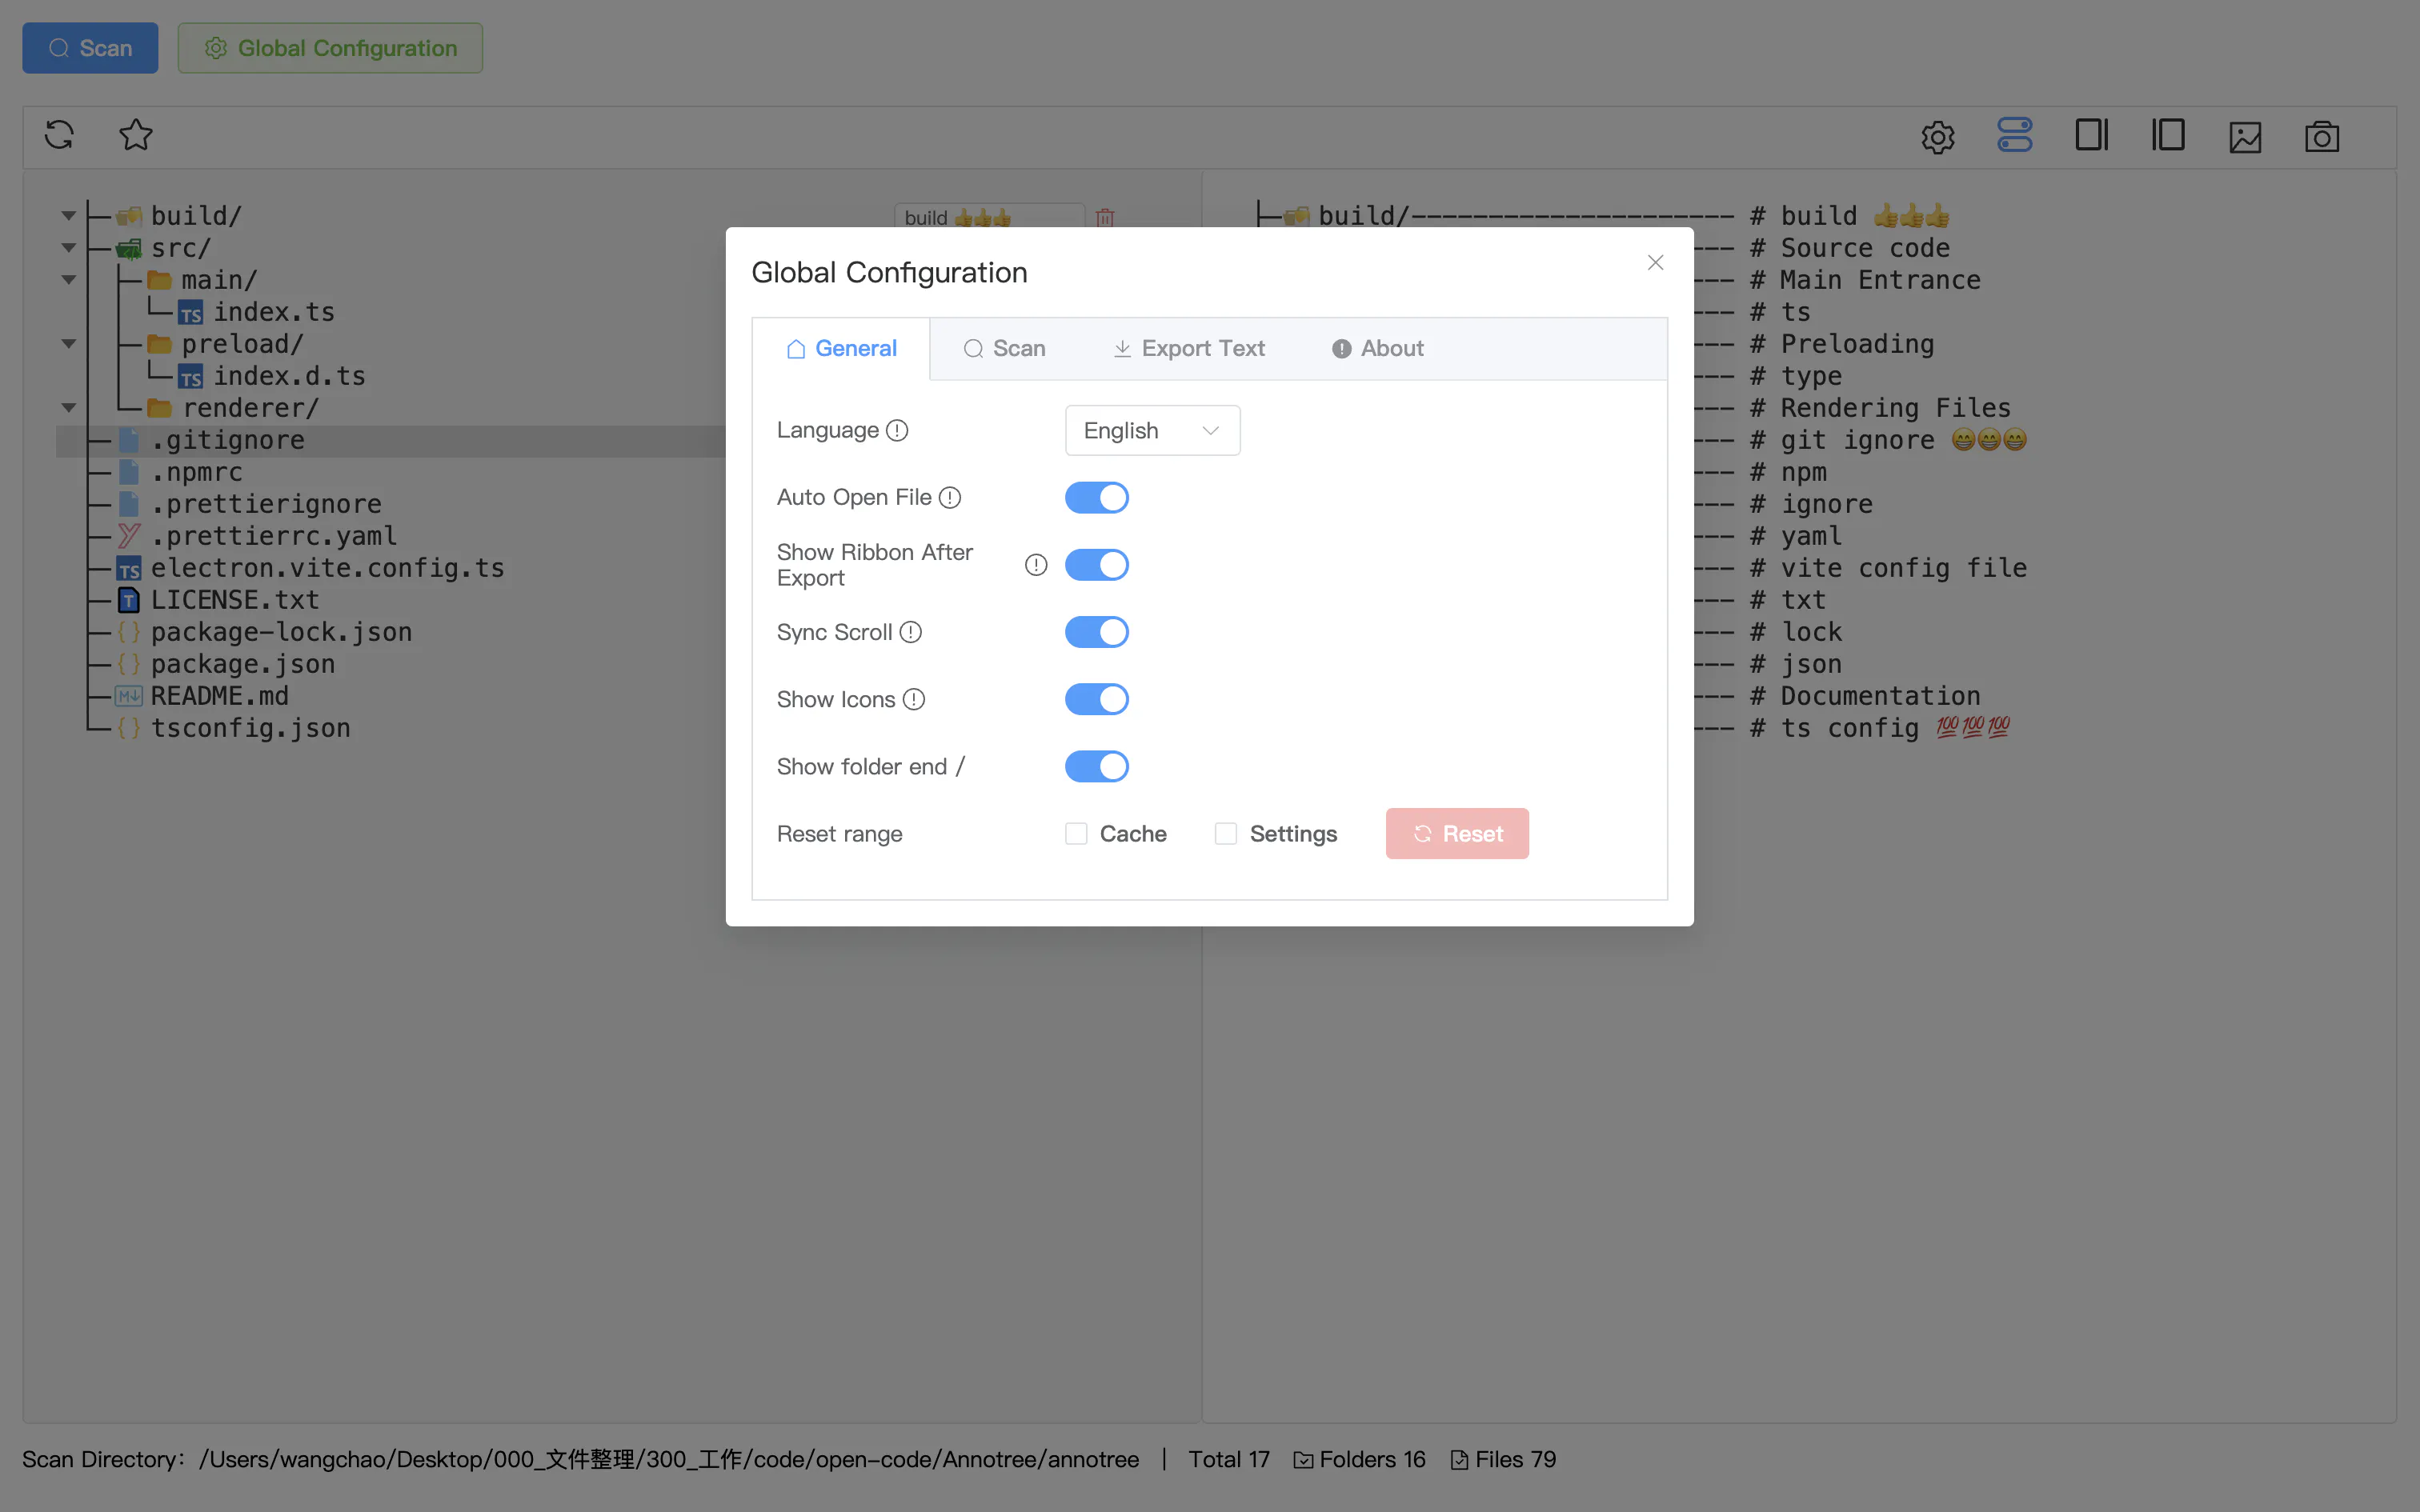Image resolution: width=2420 pixels, height=1512 pixels.
Task: Open the About tab
Action: tap(1377, 348)
